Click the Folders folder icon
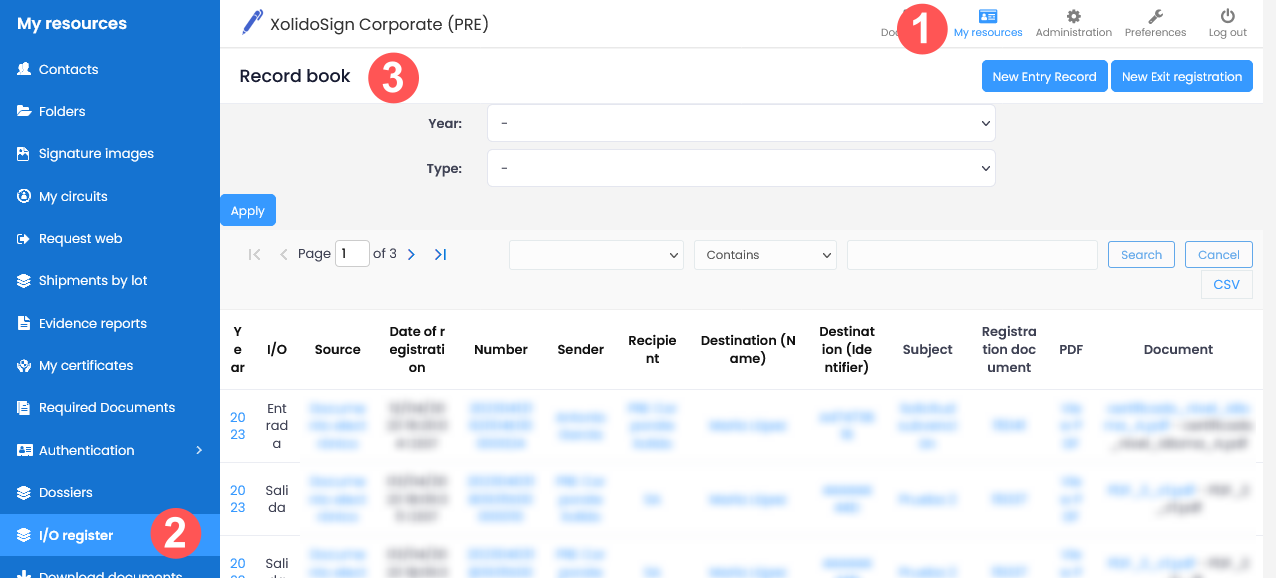Viewport: 1276px width, 578px height. (24, 111)
